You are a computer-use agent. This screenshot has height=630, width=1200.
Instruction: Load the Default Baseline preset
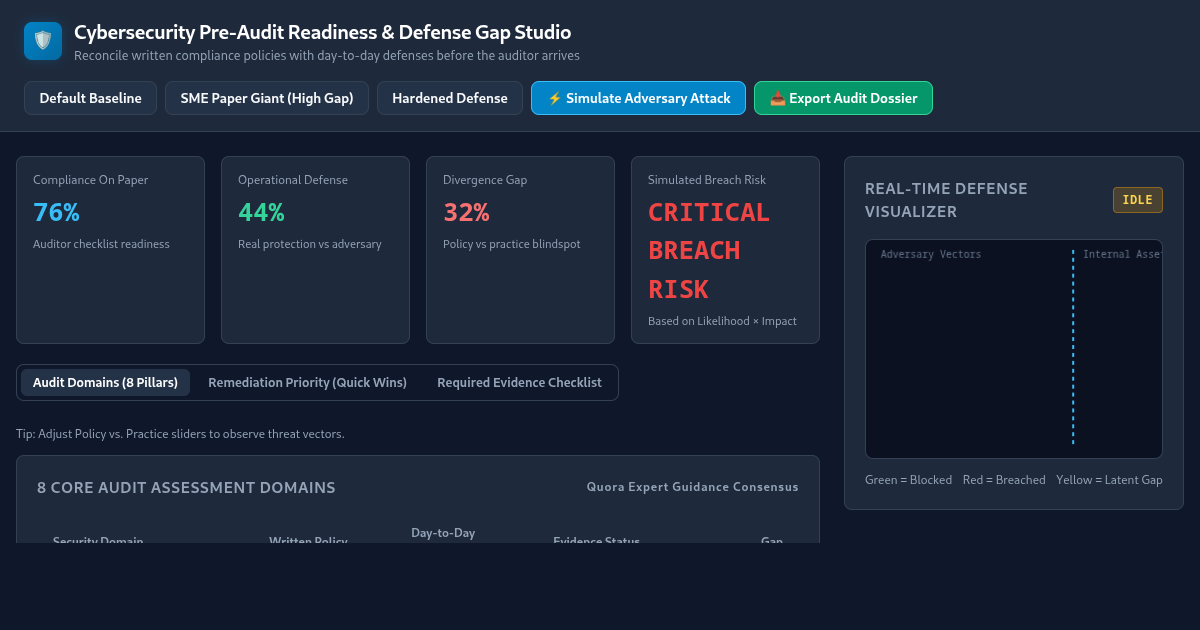point(90,98)
